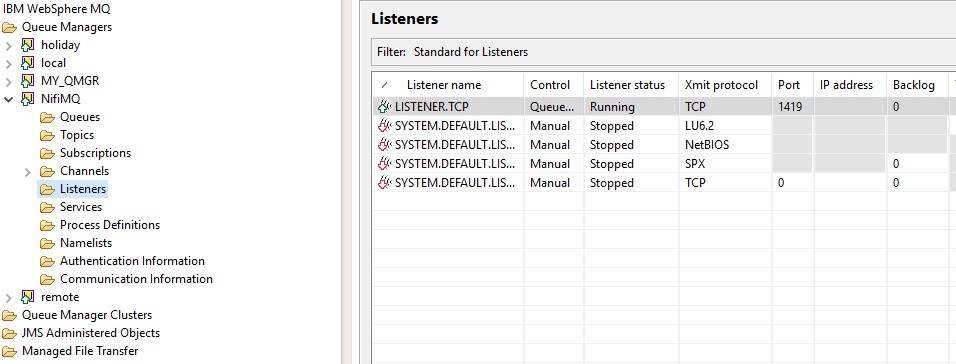
Task: Sort by Listener name column header
Action: [x=448, y=85]
